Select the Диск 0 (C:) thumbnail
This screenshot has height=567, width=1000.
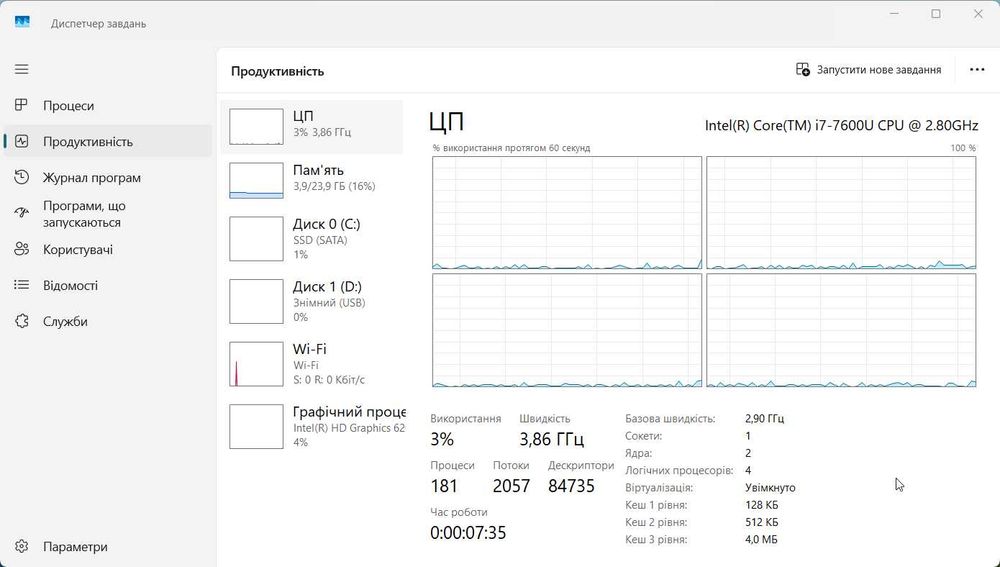pos(256,239)
